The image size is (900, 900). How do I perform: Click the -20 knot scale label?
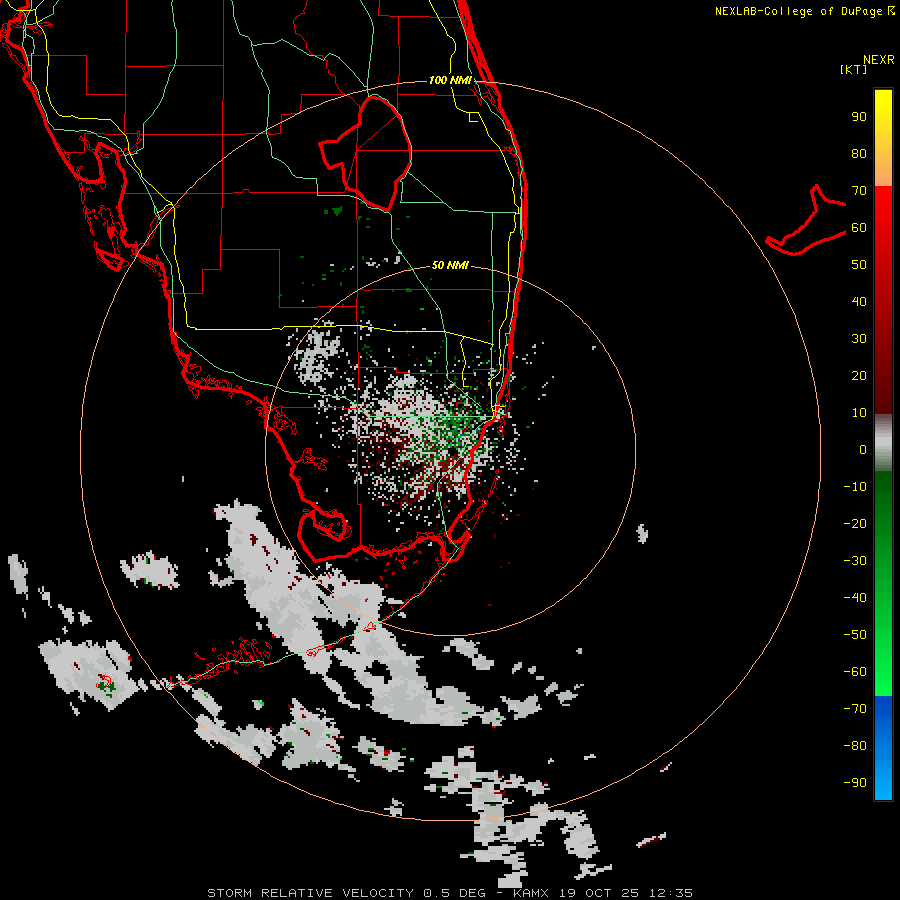(855, 524)
